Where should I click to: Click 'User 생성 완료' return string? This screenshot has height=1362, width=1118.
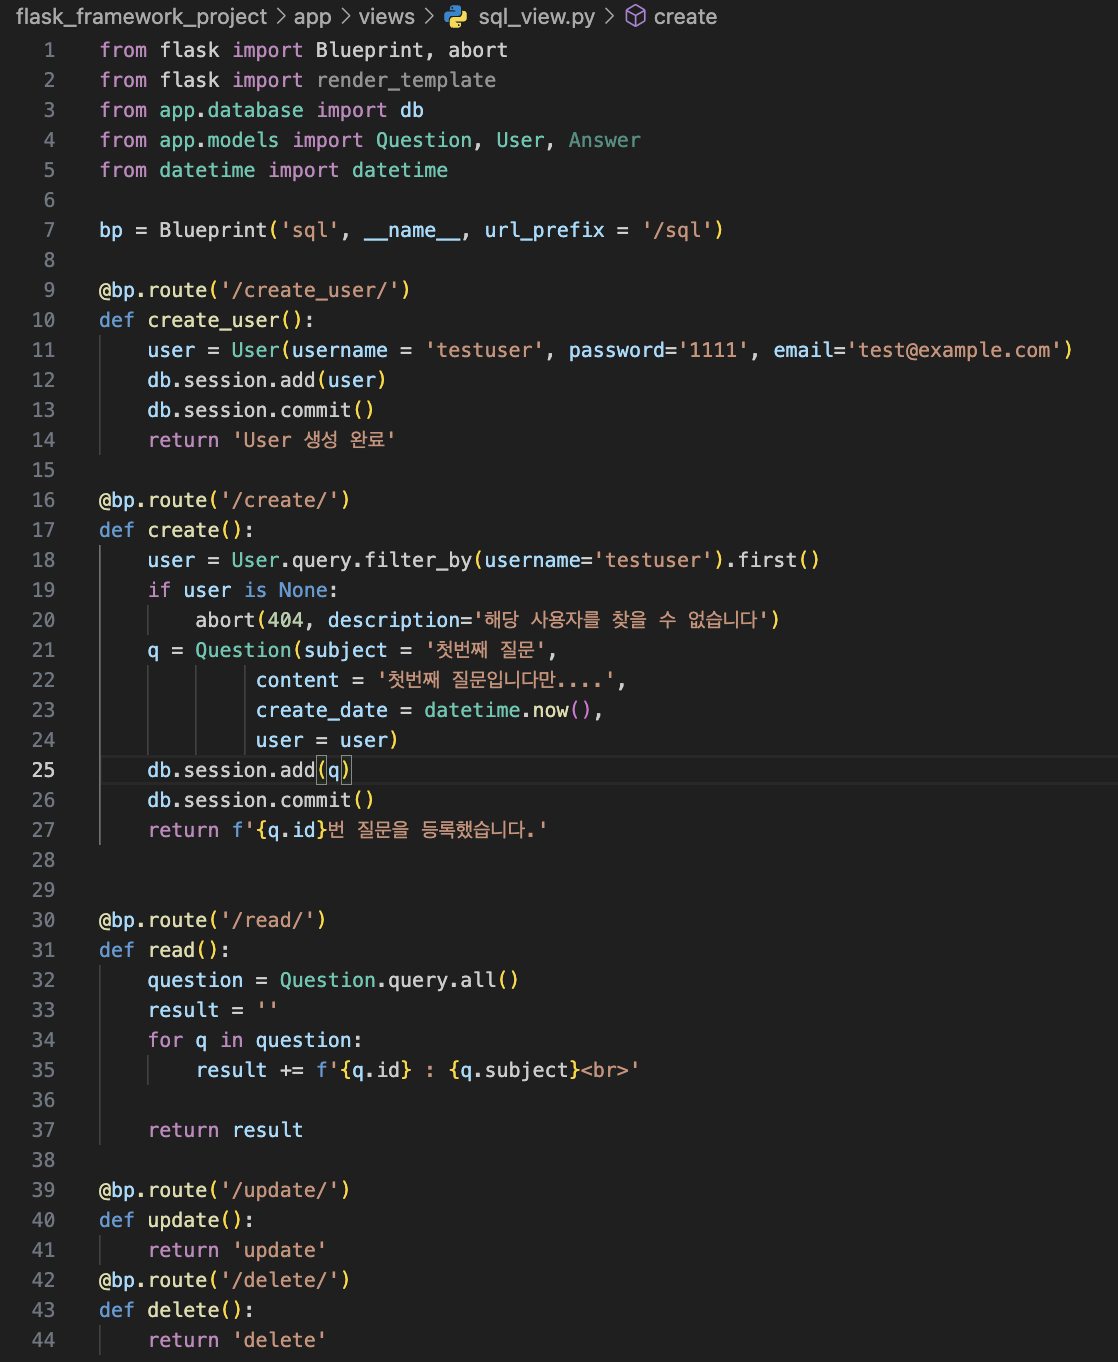click(314, 440)
